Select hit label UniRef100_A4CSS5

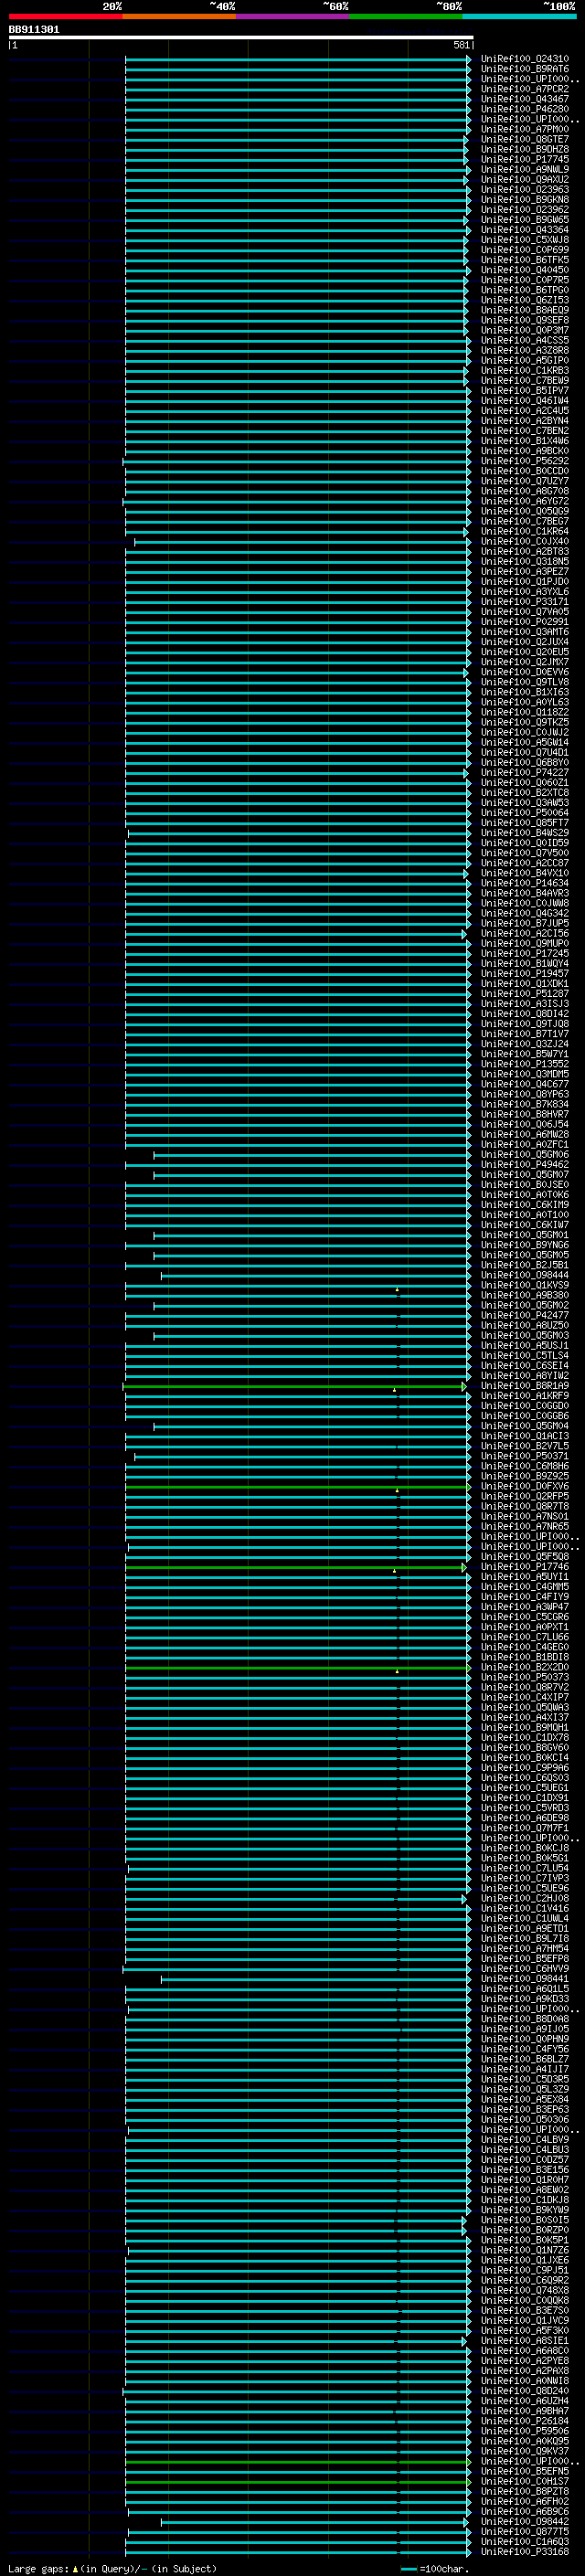[x=525, y=340]
